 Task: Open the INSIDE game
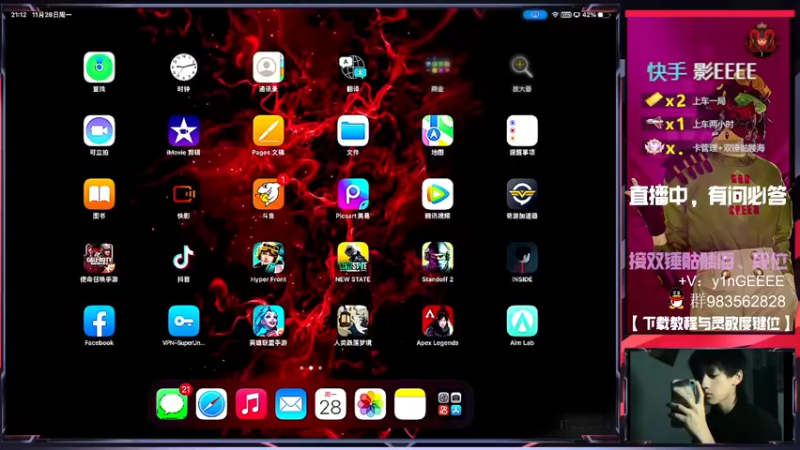pyautogui.click(x=522, y=258)
